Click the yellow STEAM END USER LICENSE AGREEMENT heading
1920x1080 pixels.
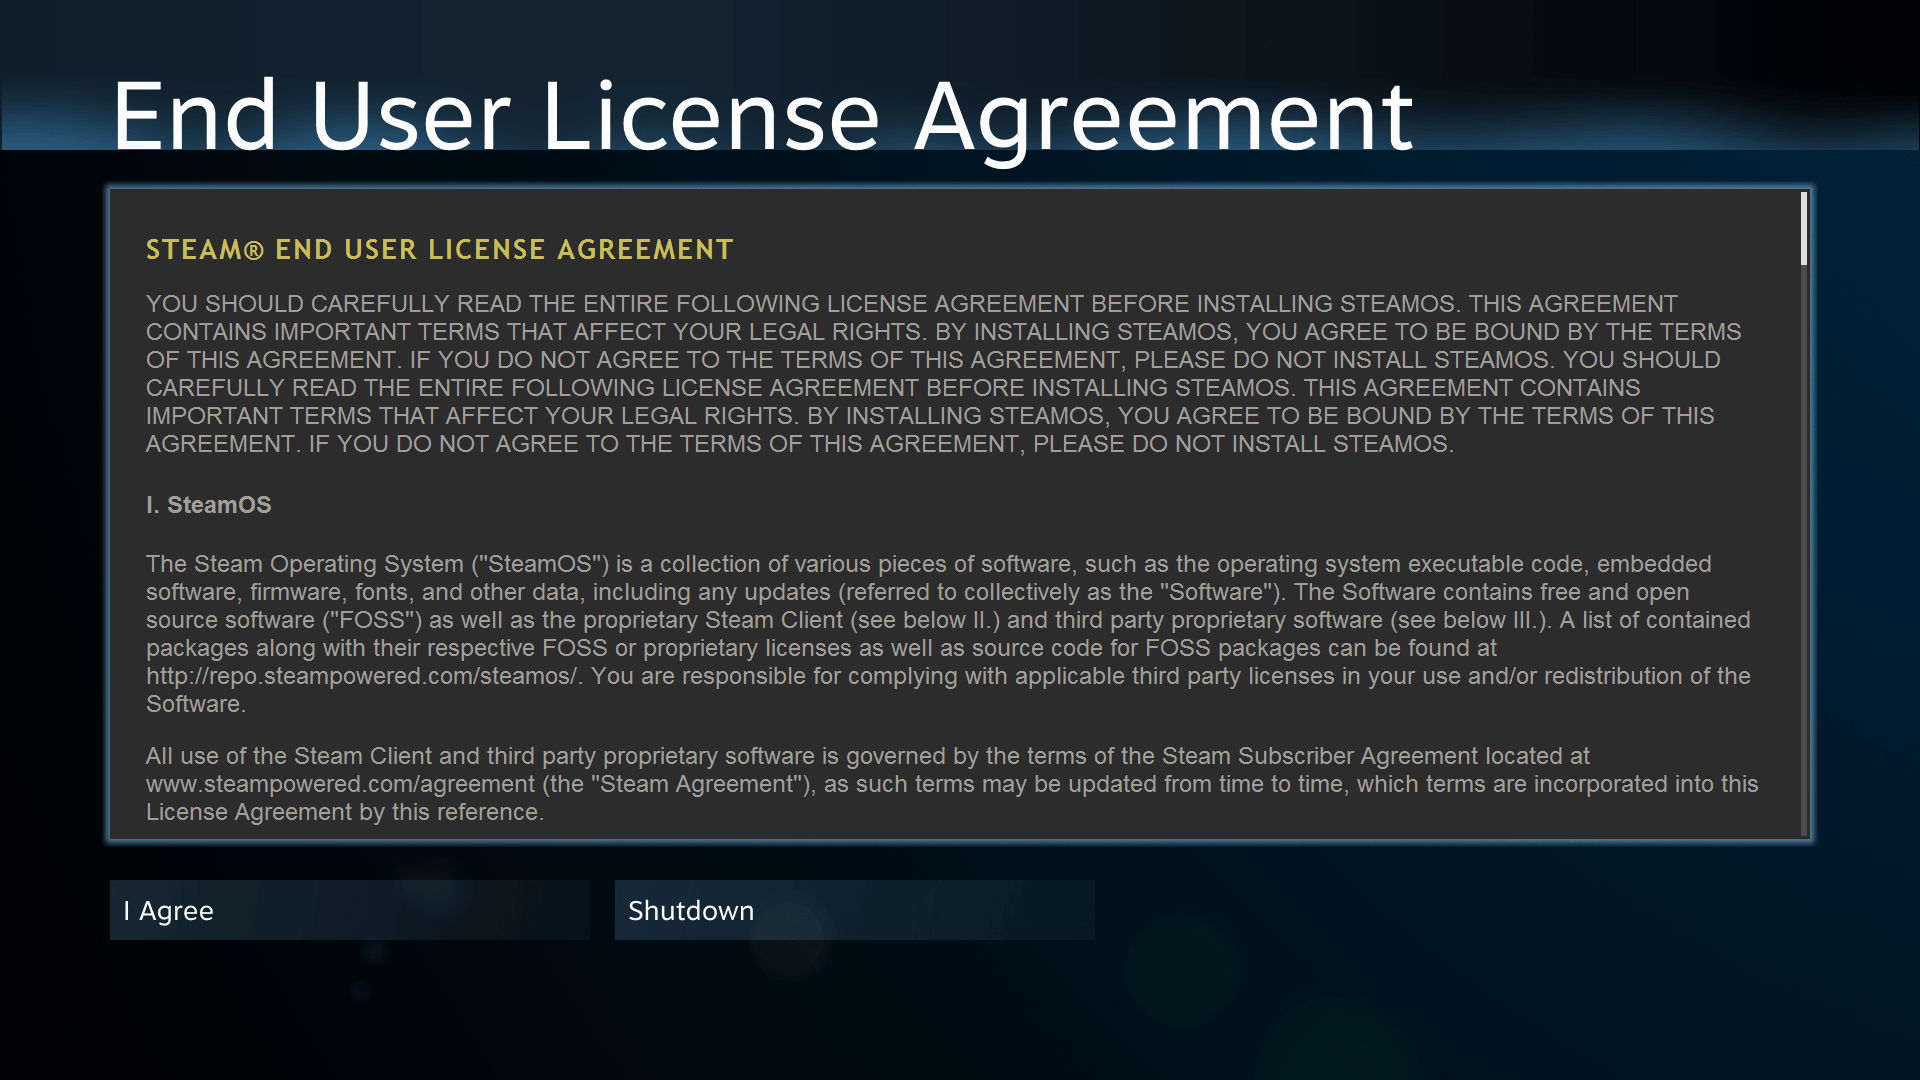click(x=439, y=250)
